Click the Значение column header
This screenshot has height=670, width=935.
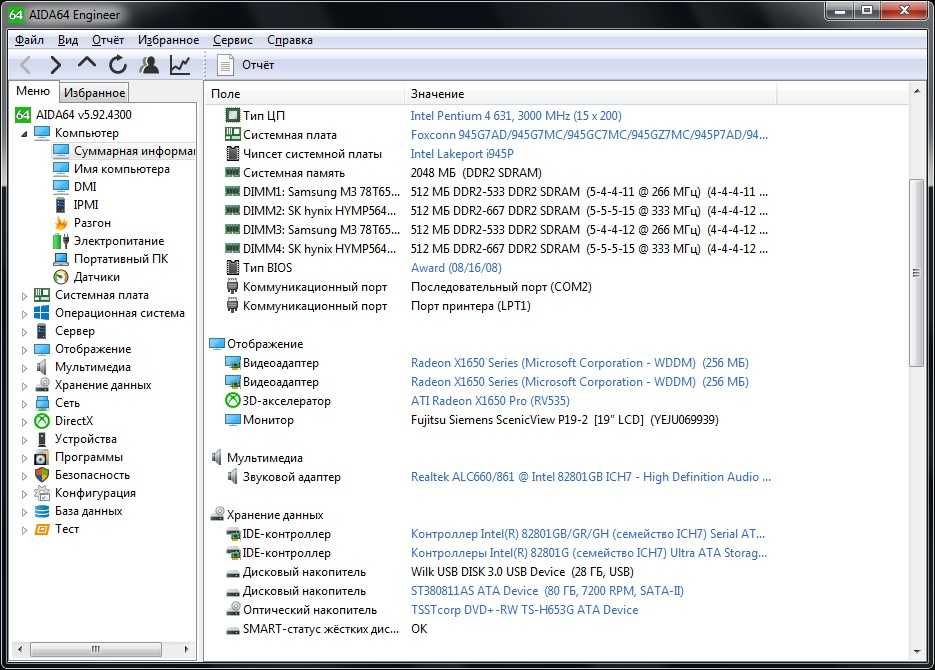coord(590,94)
